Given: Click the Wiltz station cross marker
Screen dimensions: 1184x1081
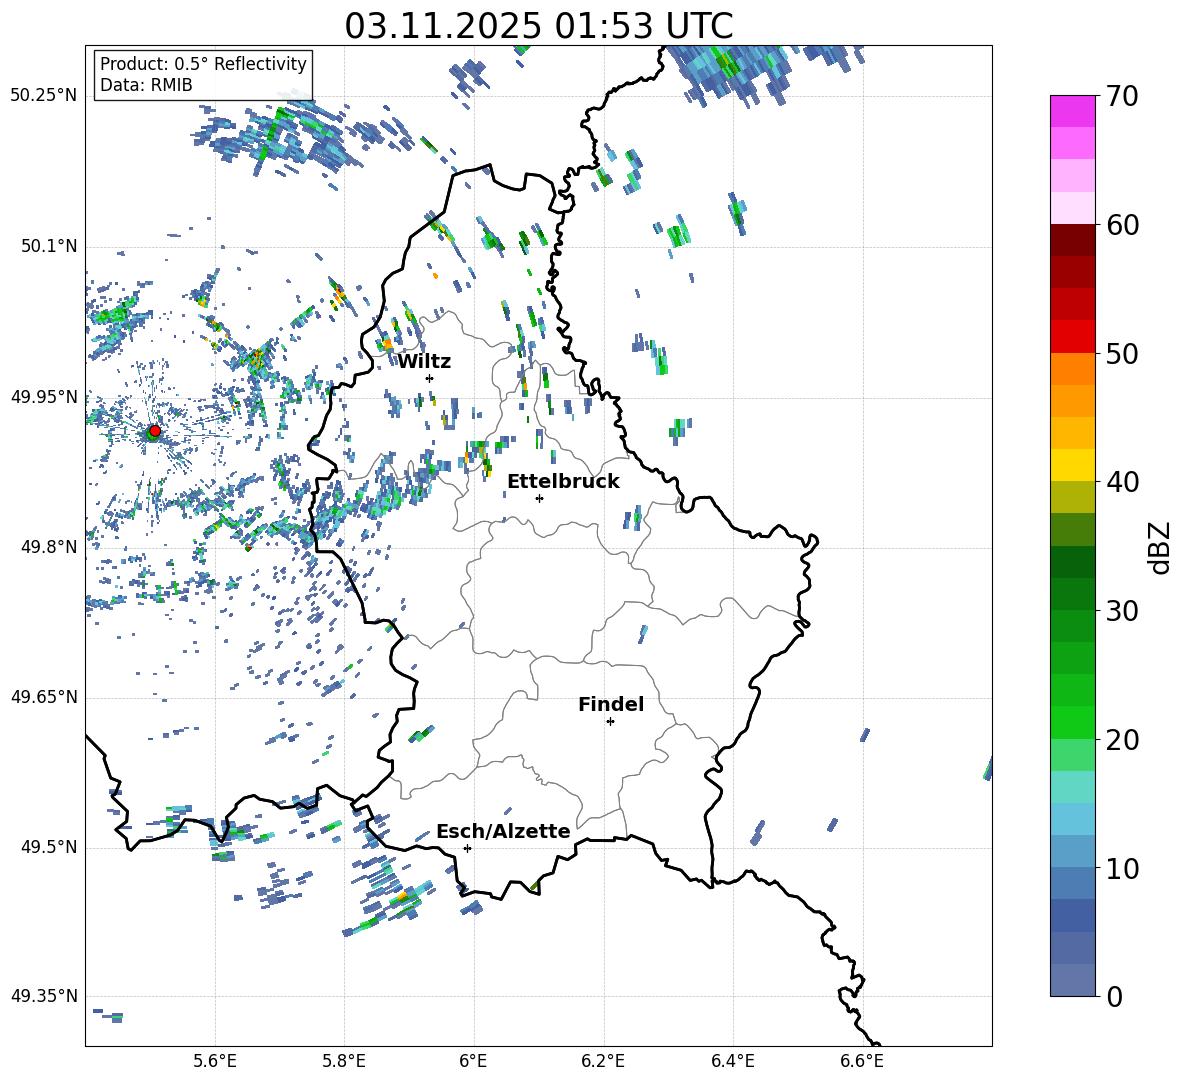Looking at the screenshot, I should tap(429, 378).
